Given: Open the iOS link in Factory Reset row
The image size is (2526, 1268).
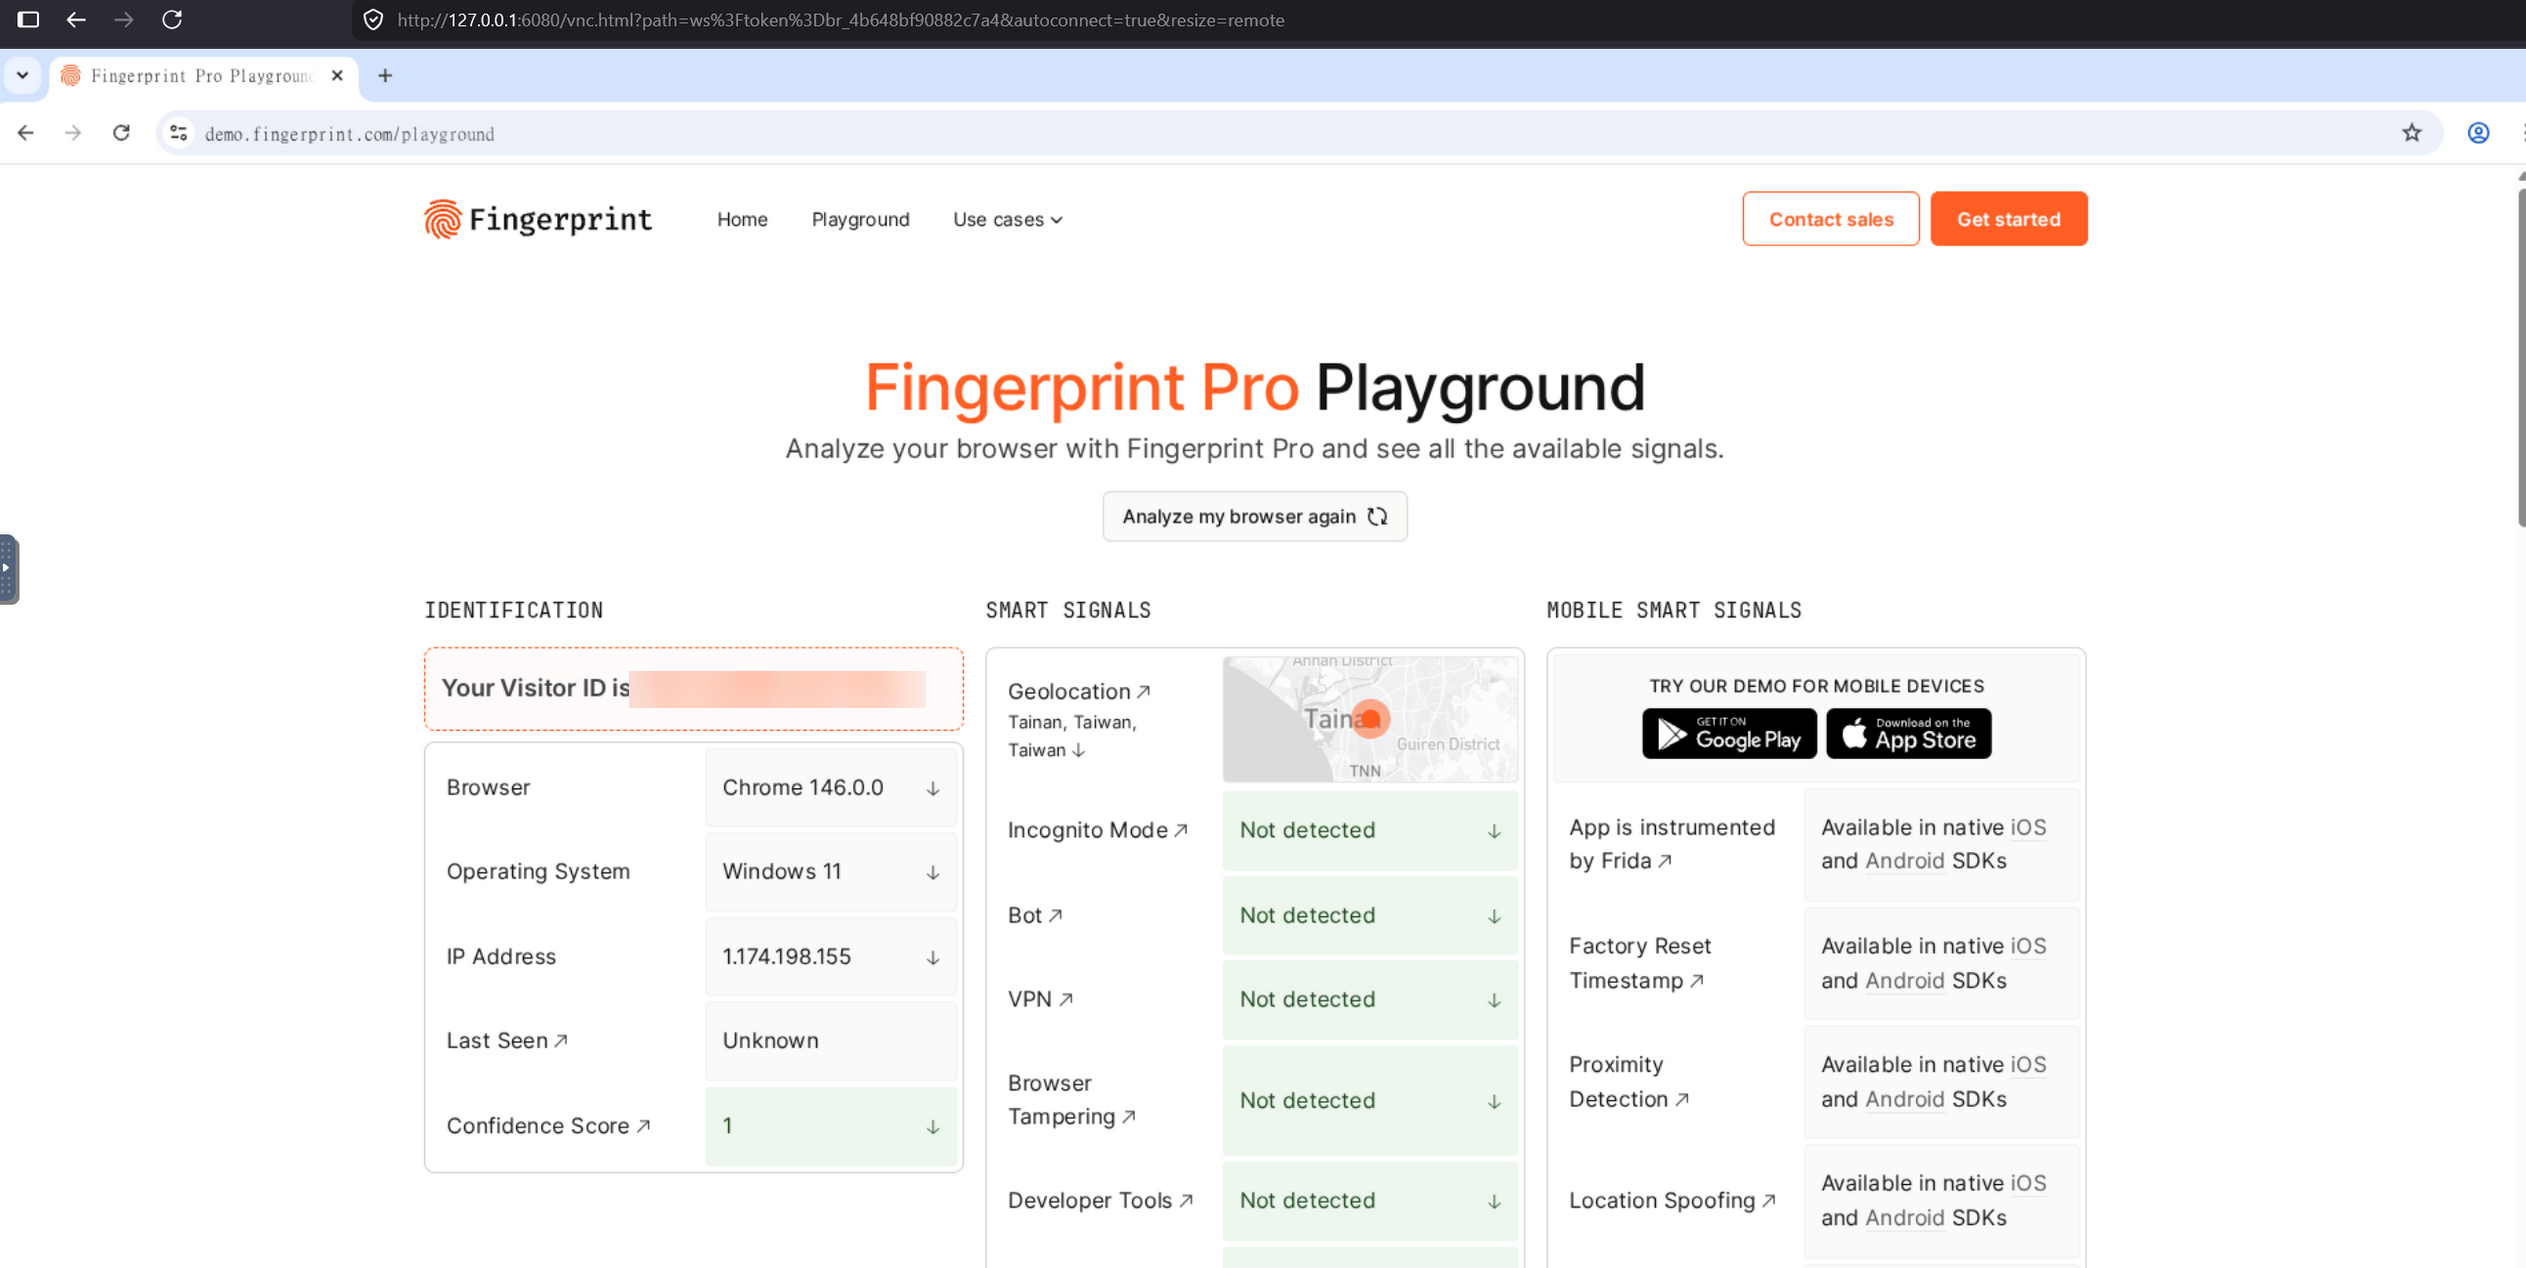Looking at the screenshot, I should 2027,946.
